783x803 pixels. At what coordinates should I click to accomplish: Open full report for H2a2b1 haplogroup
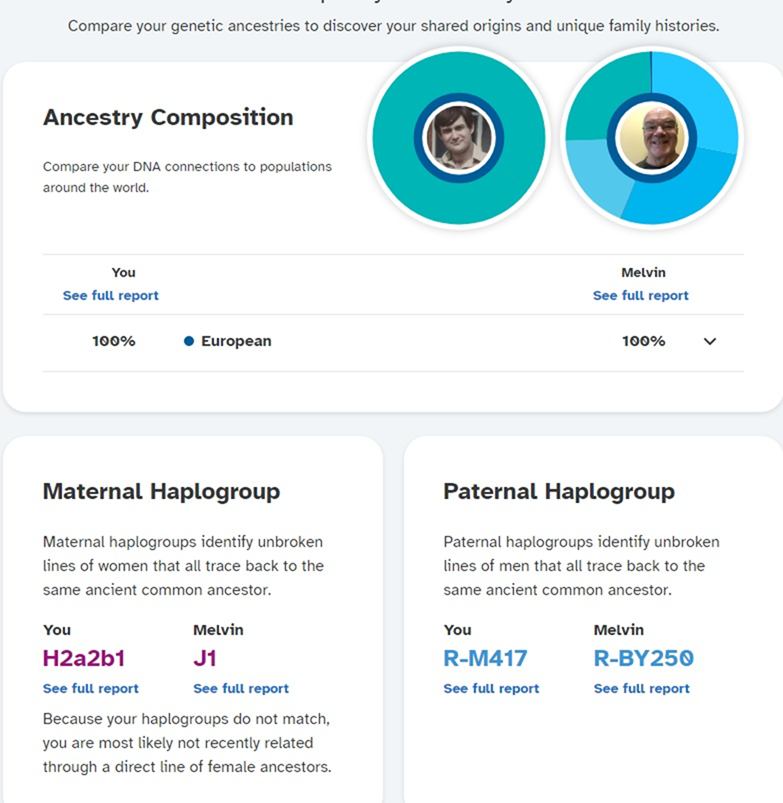(91, 688)
